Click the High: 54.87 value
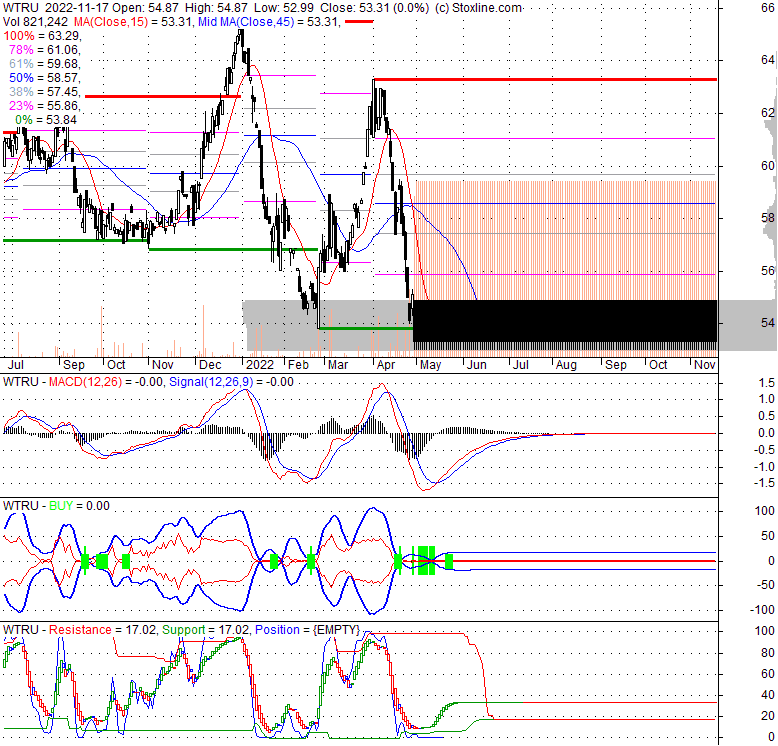The height and width of the screenshot is (746, 778). pyautogui.click(x=216, y=8)
